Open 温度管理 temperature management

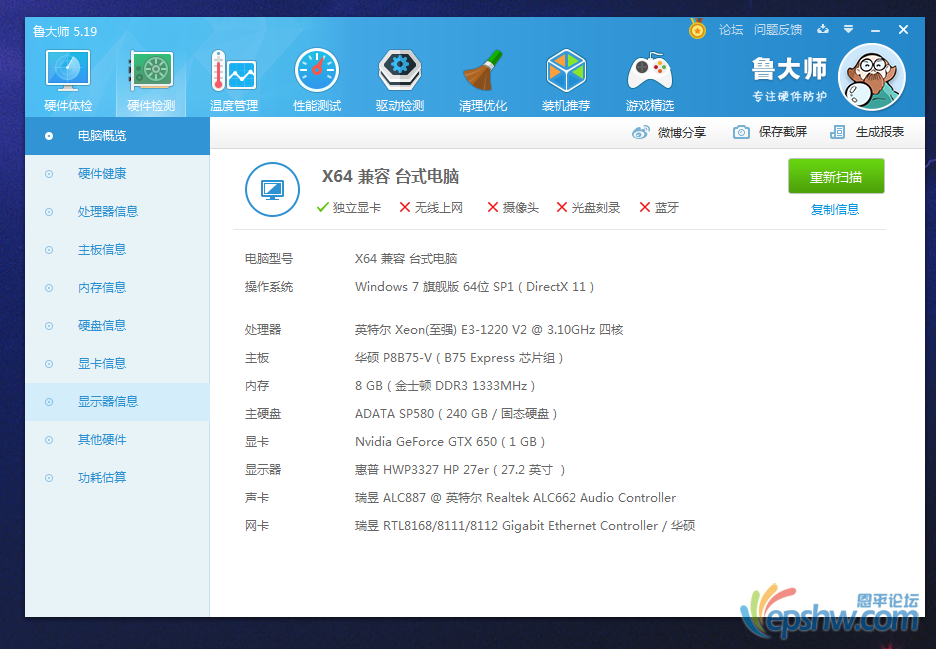point(234,81)
